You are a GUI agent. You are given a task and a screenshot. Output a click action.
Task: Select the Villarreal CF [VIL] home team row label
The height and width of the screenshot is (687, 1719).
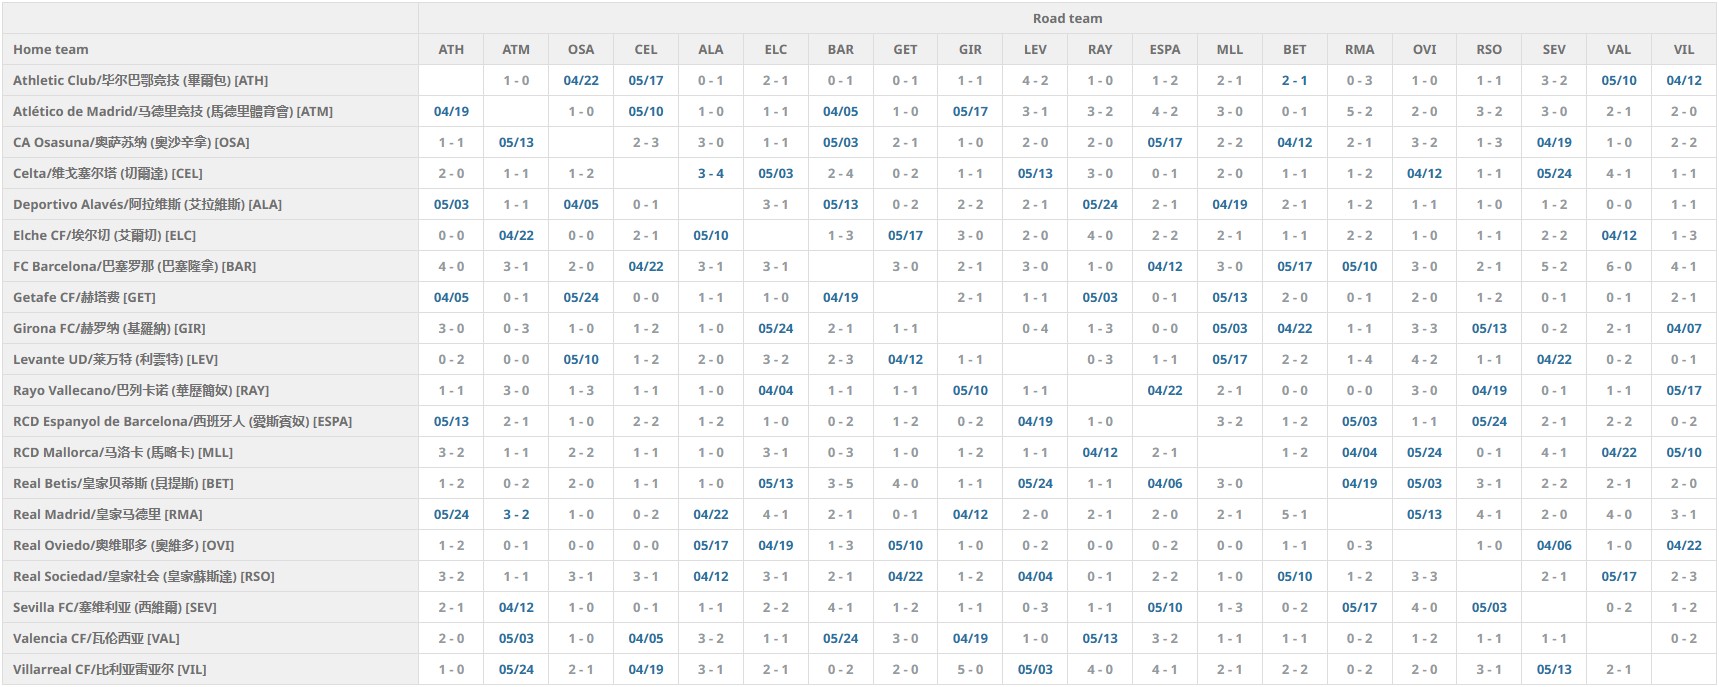(109, 669)
